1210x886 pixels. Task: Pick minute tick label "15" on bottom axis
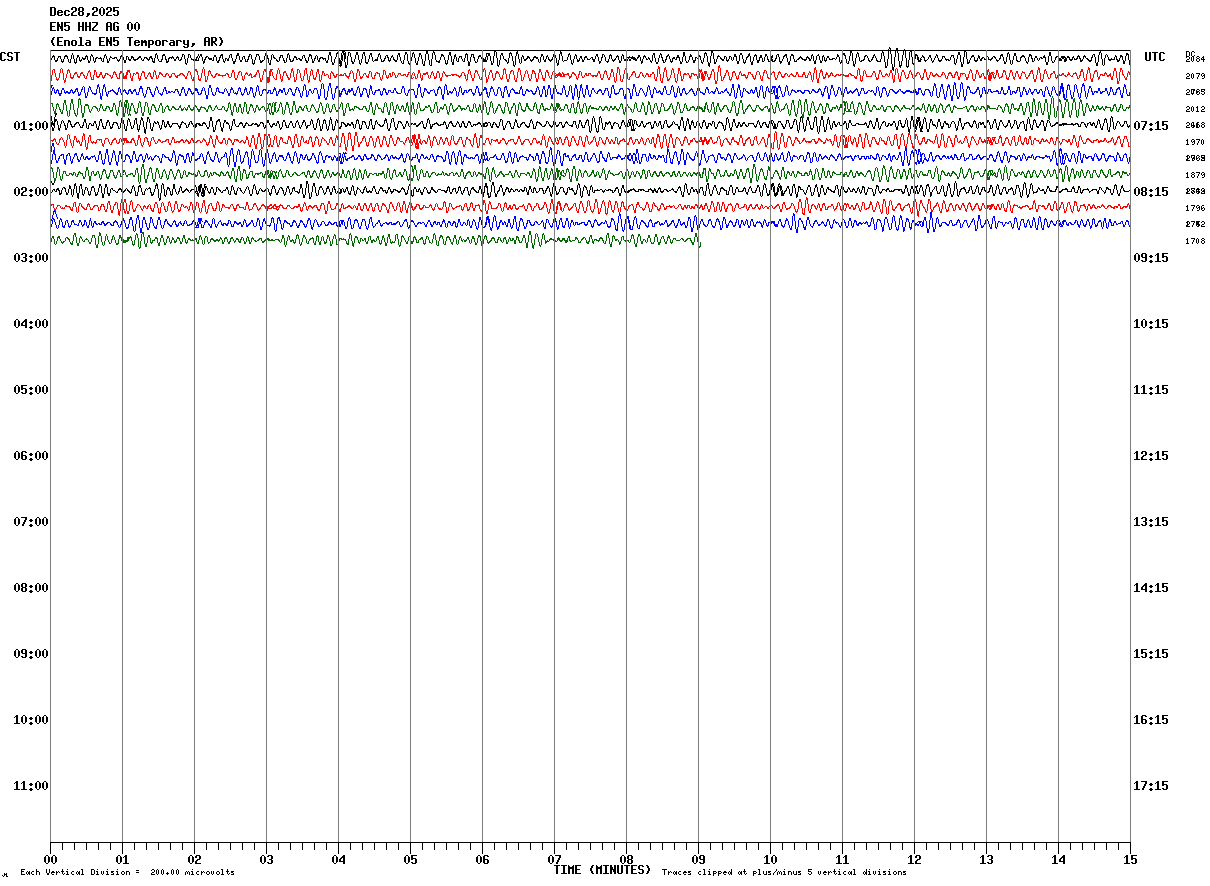(x=1130, y=860)
